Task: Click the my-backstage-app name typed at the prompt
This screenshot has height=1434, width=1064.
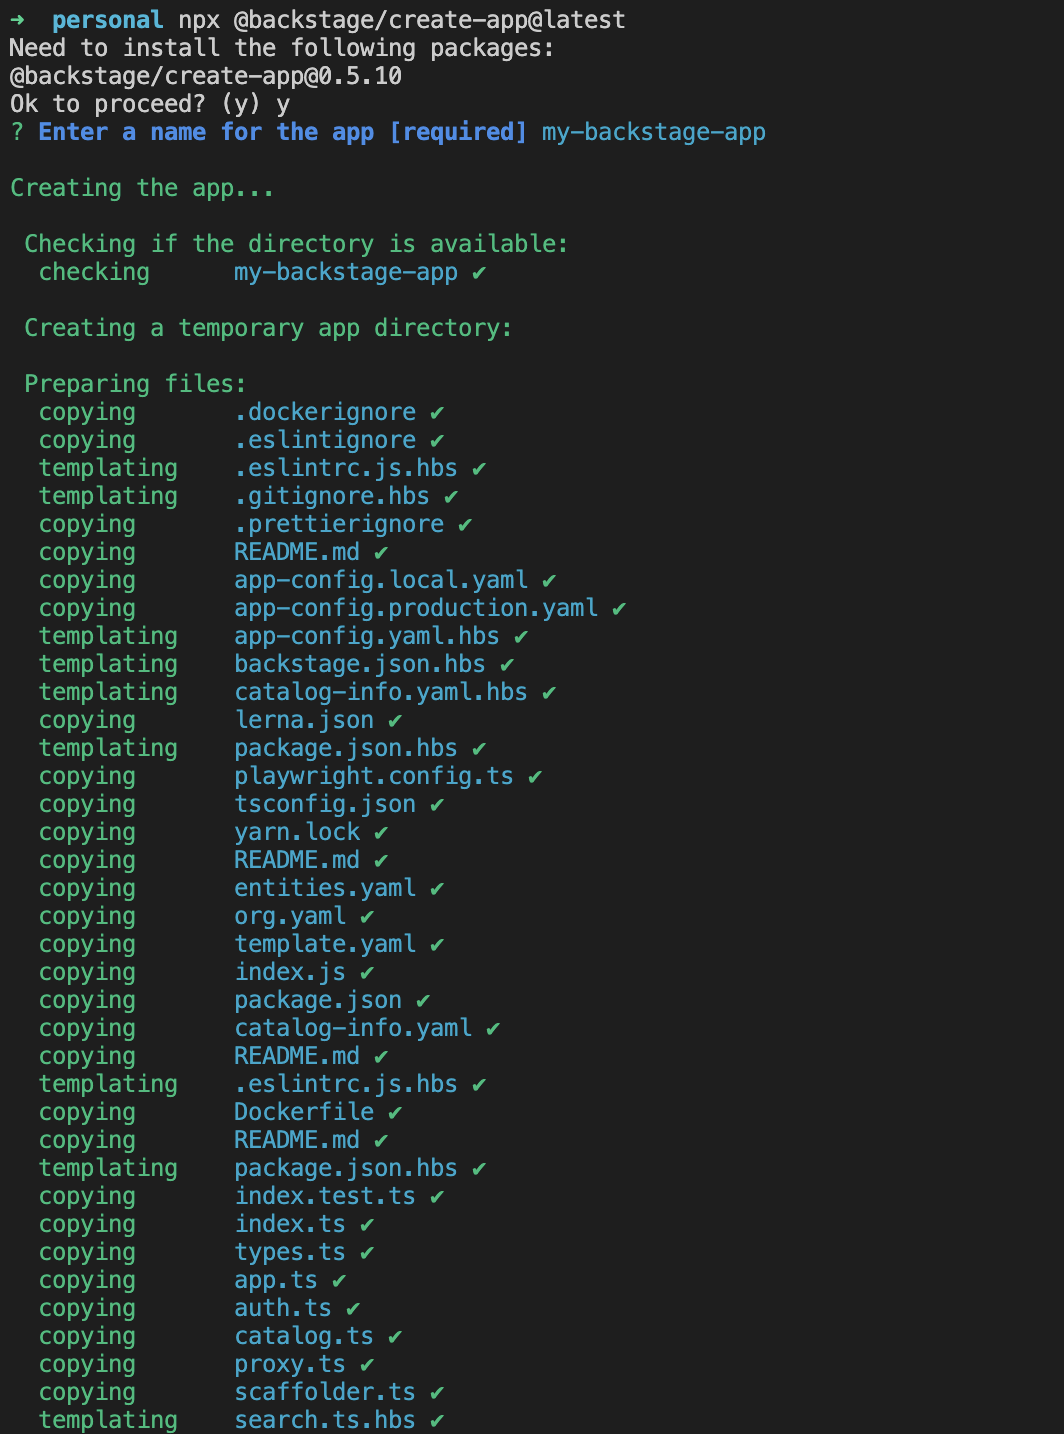Action: click(653, 132)
